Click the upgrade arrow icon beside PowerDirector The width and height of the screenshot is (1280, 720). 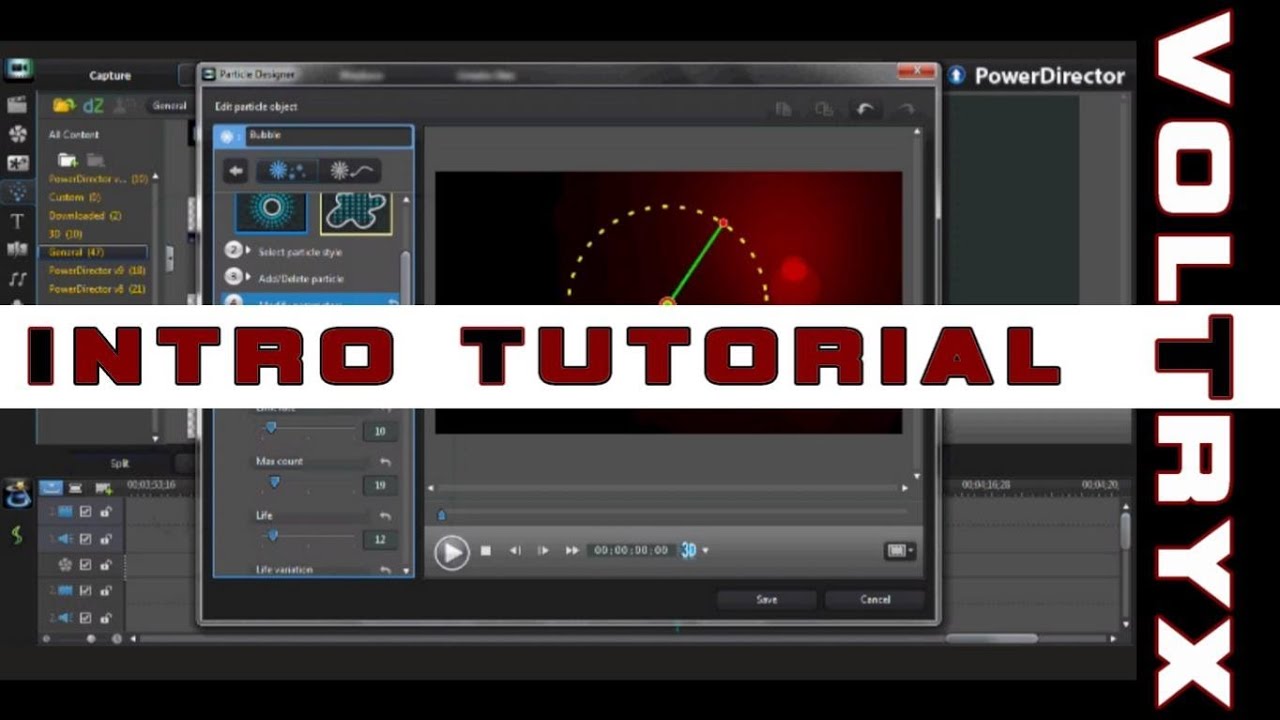[x=957, y=75]
